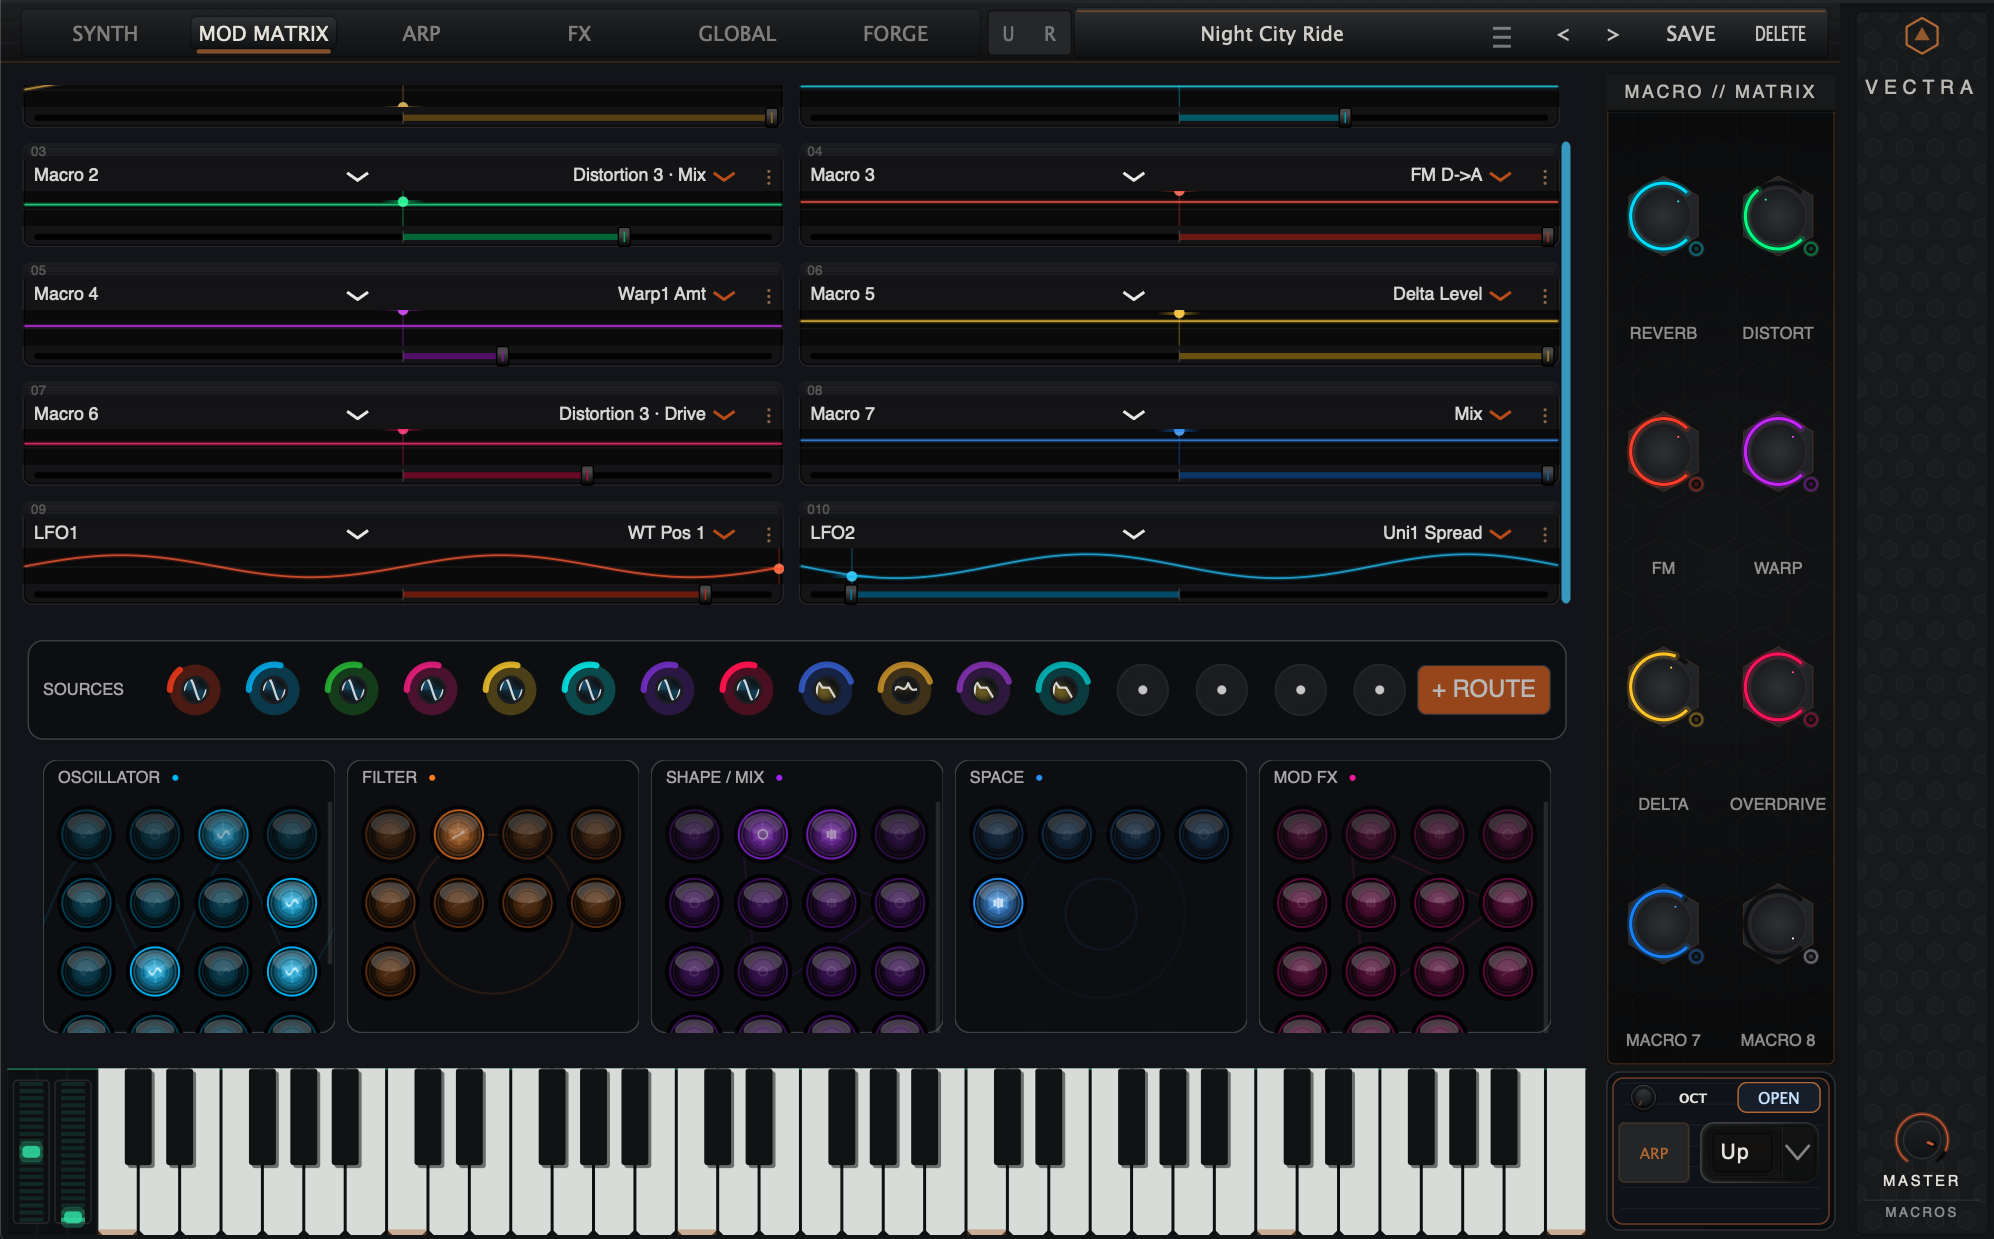Click the + ROUTE button

coord(1483,689)
